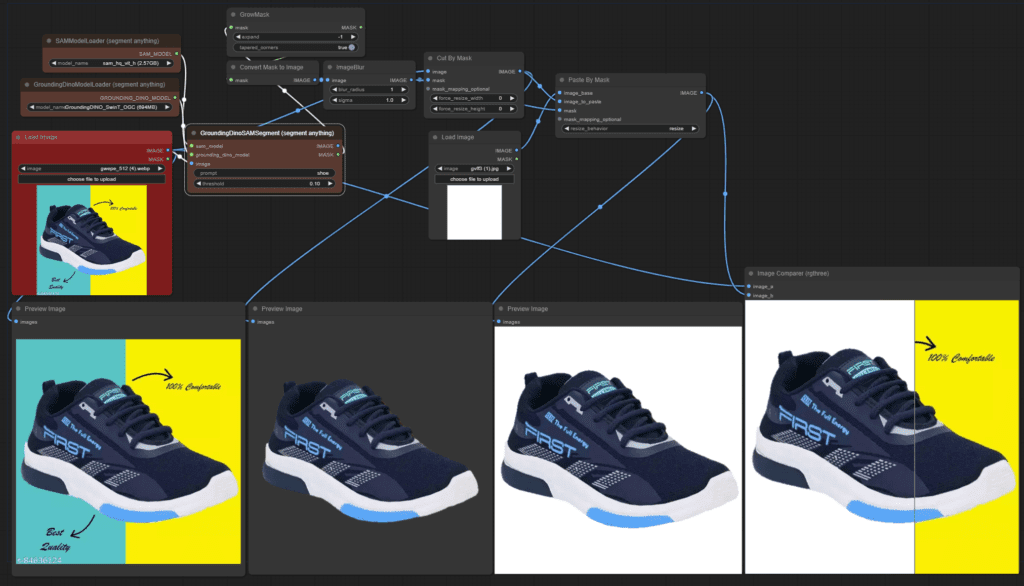The width and height of the screenshot is (1024, 586).
Task: Decrease GrowMask expand value with left arrow
Action: [239, 37]
